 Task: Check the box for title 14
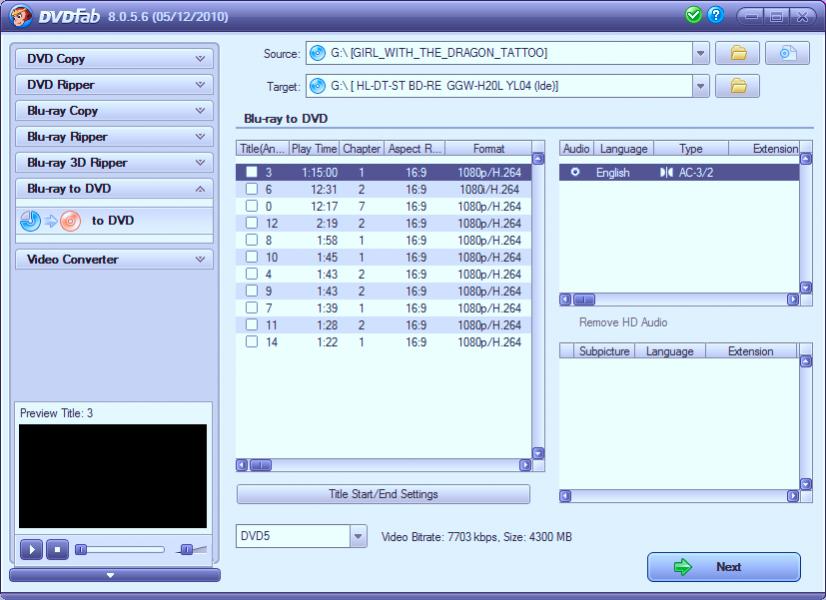click(x=252, y=342)
